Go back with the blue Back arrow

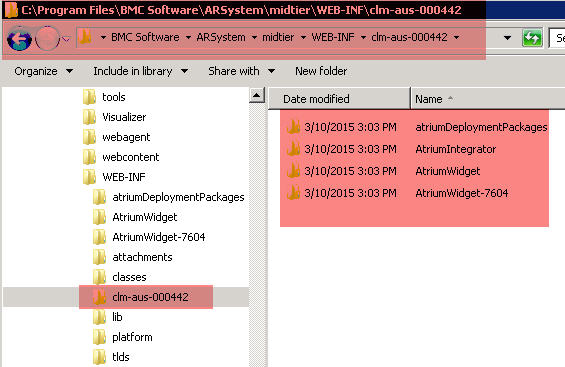coord(19,38)
